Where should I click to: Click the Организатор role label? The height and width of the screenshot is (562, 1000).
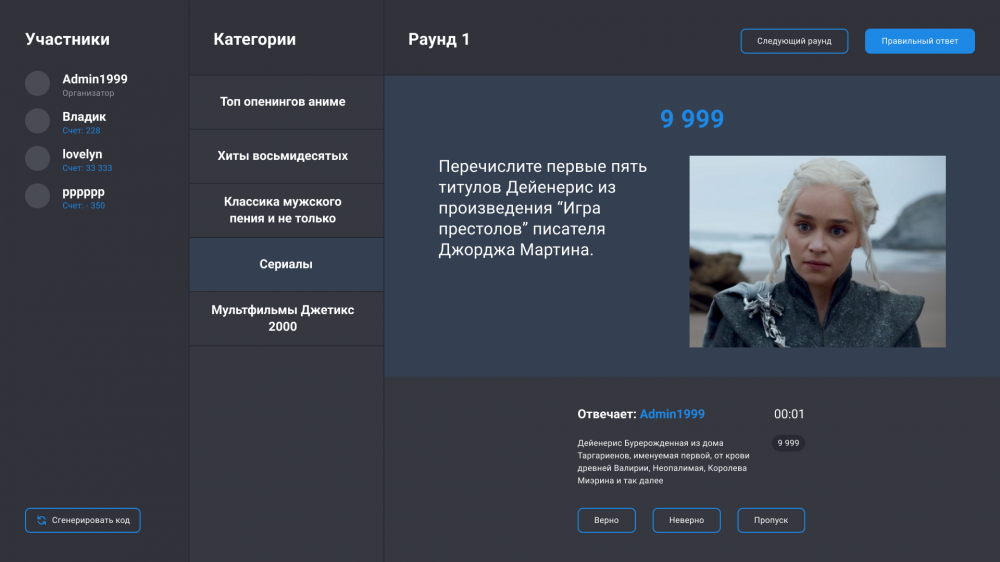(x=88, y=93)
